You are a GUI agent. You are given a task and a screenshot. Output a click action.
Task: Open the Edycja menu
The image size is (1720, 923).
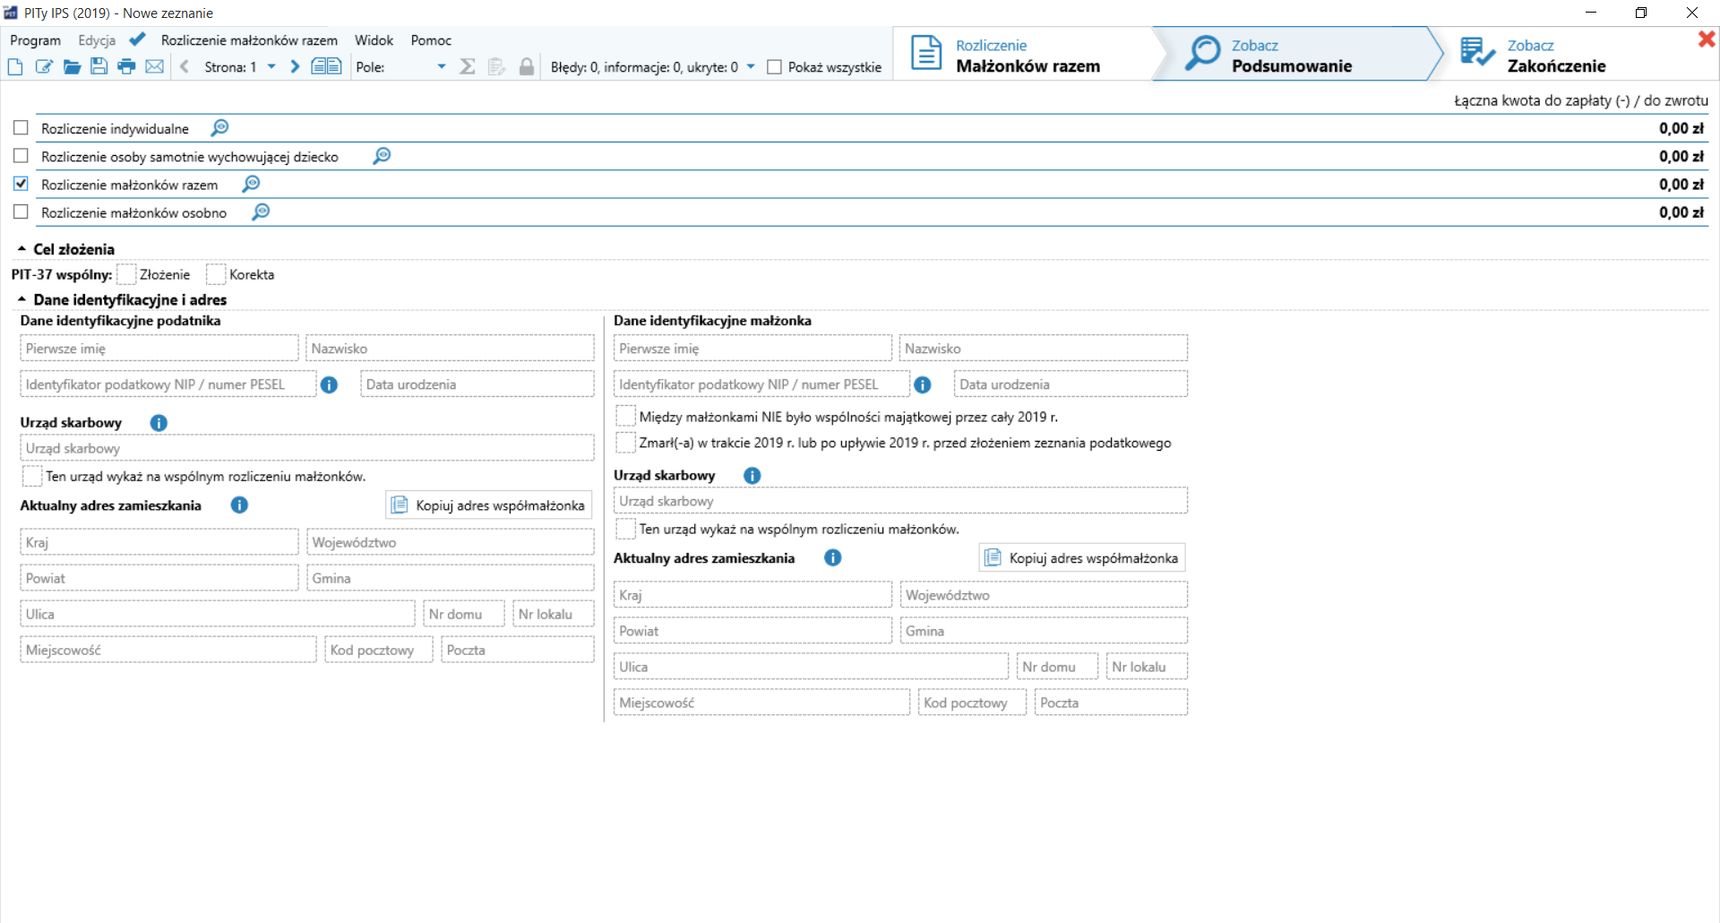(97, 40)
